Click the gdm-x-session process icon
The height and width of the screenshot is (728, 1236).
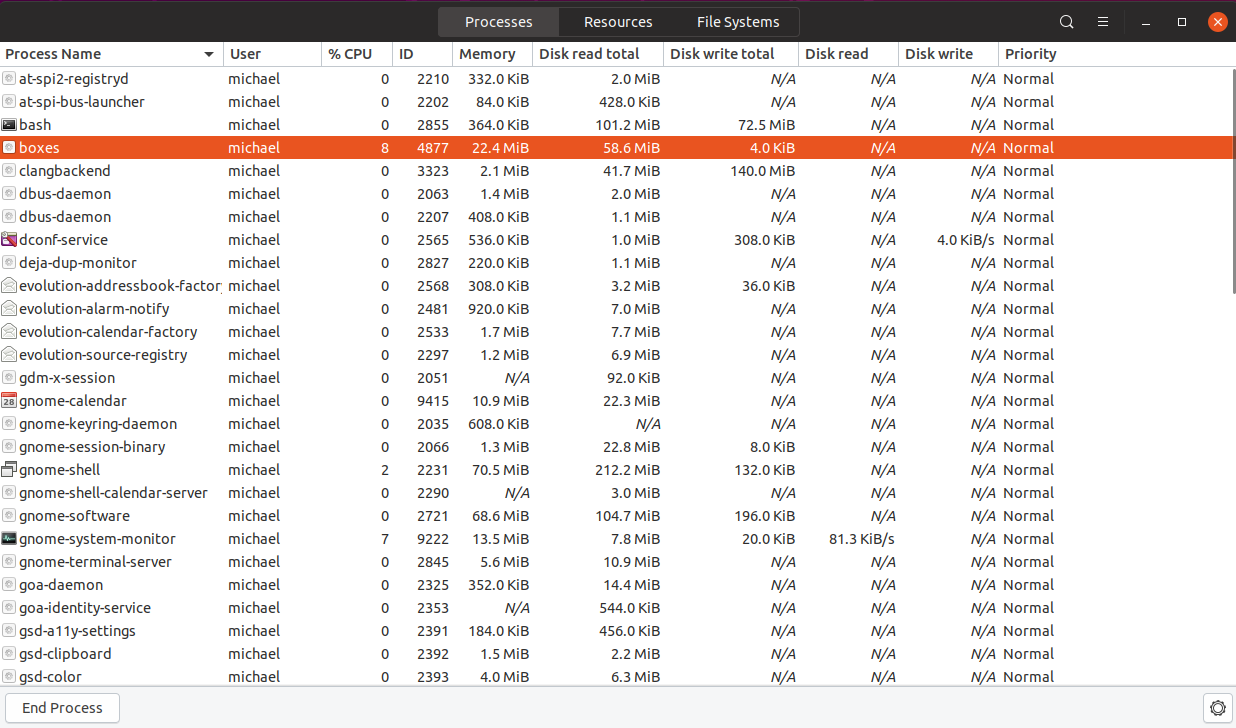tap(9, 378)
